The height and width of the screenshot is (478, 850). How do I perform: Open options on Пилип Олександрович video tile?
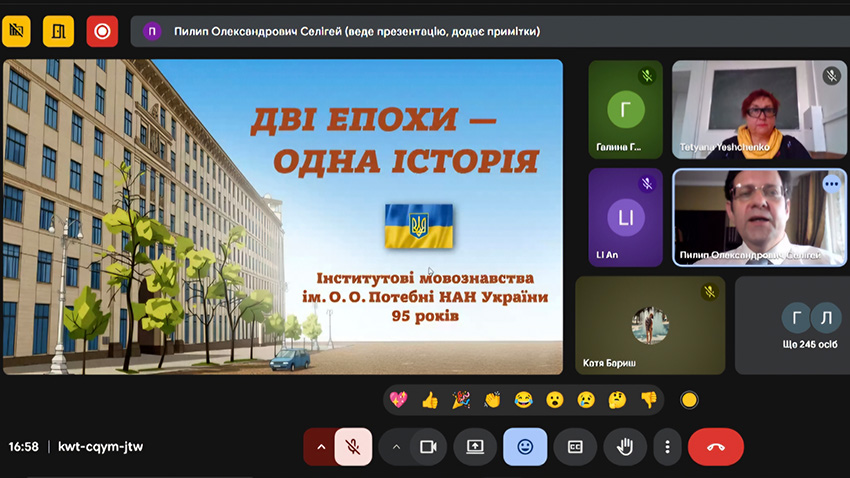tap(831, 184)
